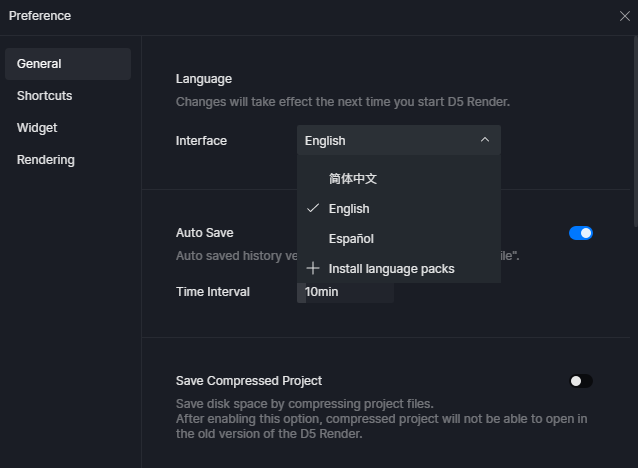Collapse the Interface language dropdown

pos(399,140)
